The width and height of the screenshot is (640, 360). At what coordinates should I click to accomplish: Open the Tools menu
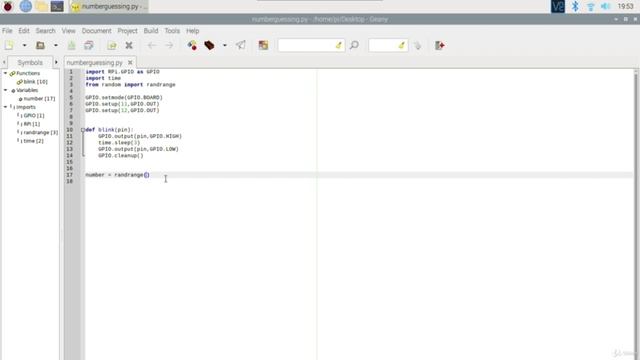click(172, 31)
